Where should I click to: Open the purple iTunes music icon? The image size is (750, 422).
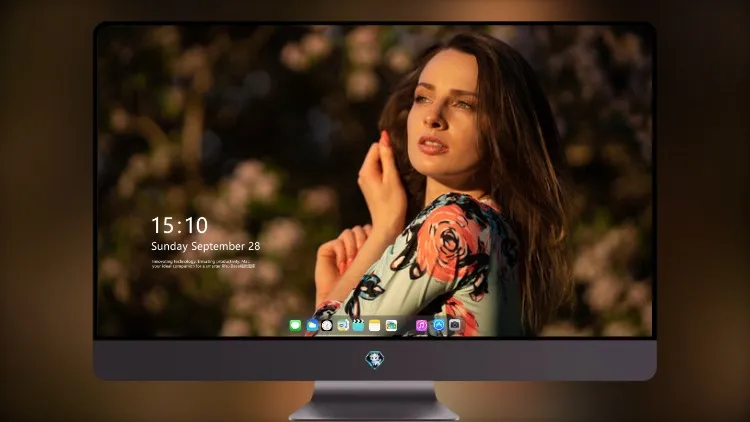coord(421,325)
